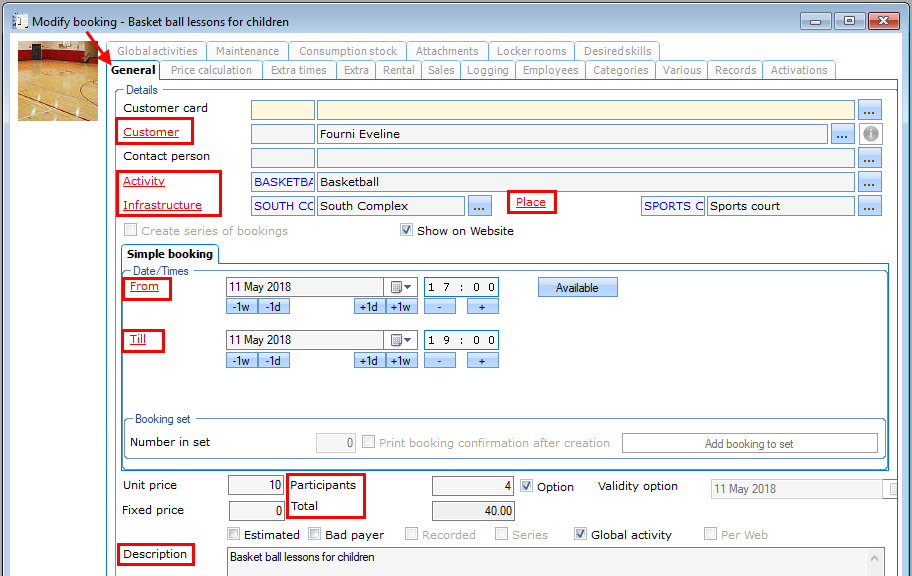Viewport: 912px width, 576px height.
Task: Click Add booking to set button
Action: point(749,443)
